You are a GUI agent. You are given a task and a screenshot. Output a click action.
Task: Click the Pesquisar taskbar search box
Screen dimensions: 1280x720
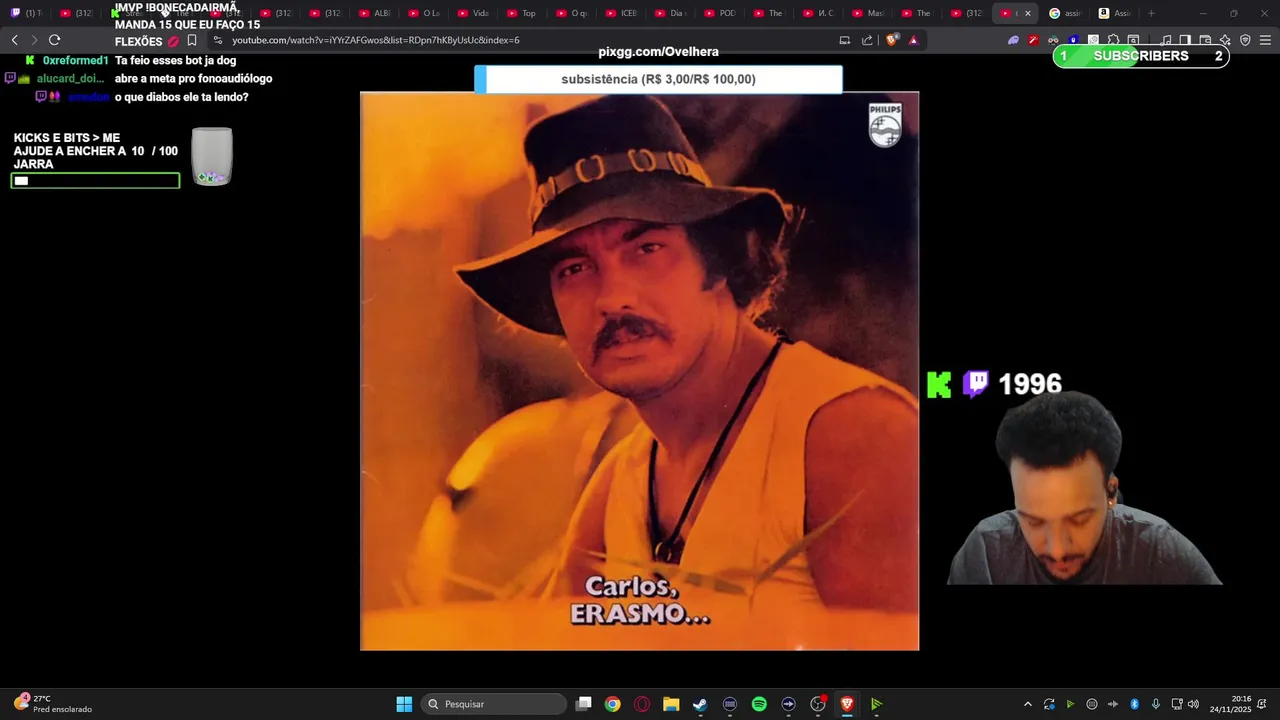[494, 704]
